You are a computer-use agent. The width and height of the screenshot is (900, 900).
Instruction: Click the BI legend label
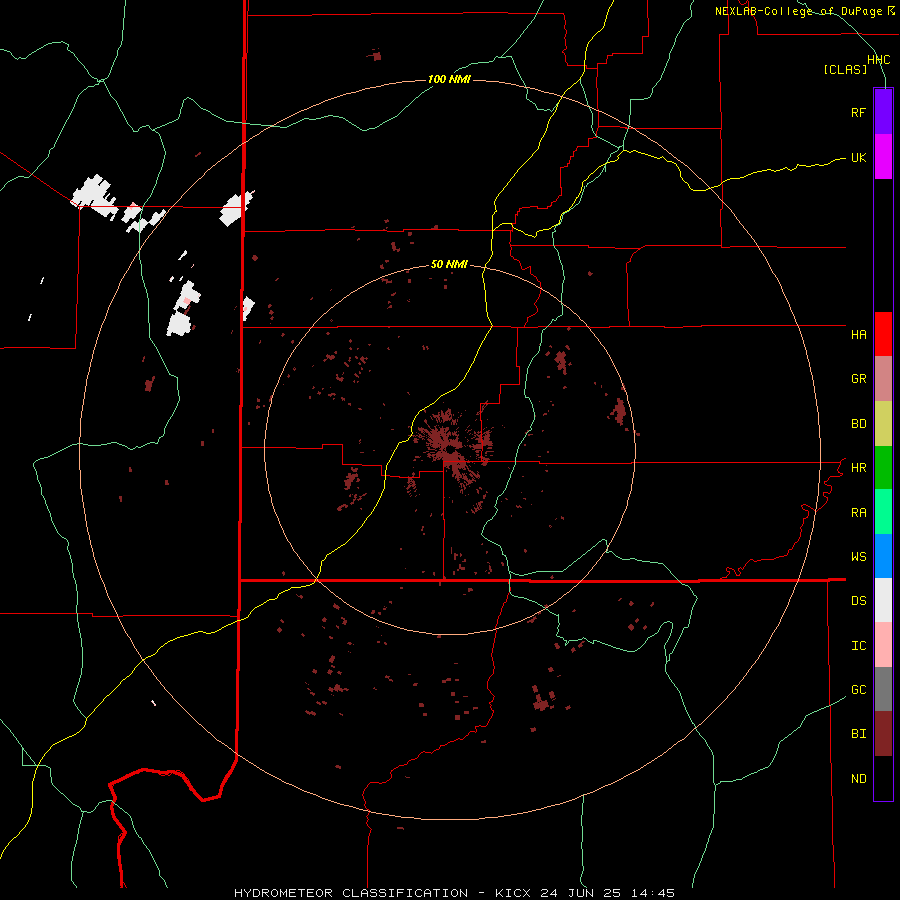pos(858,734)
